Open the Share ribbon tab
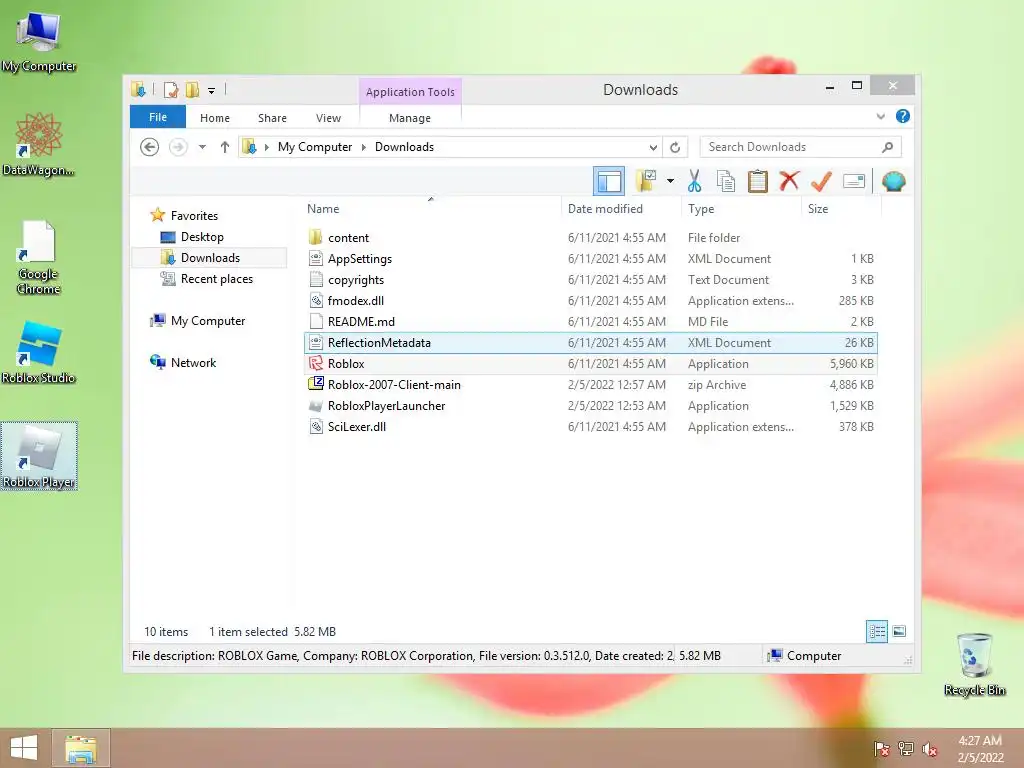Screen dimensions: 1024x768 272,118
